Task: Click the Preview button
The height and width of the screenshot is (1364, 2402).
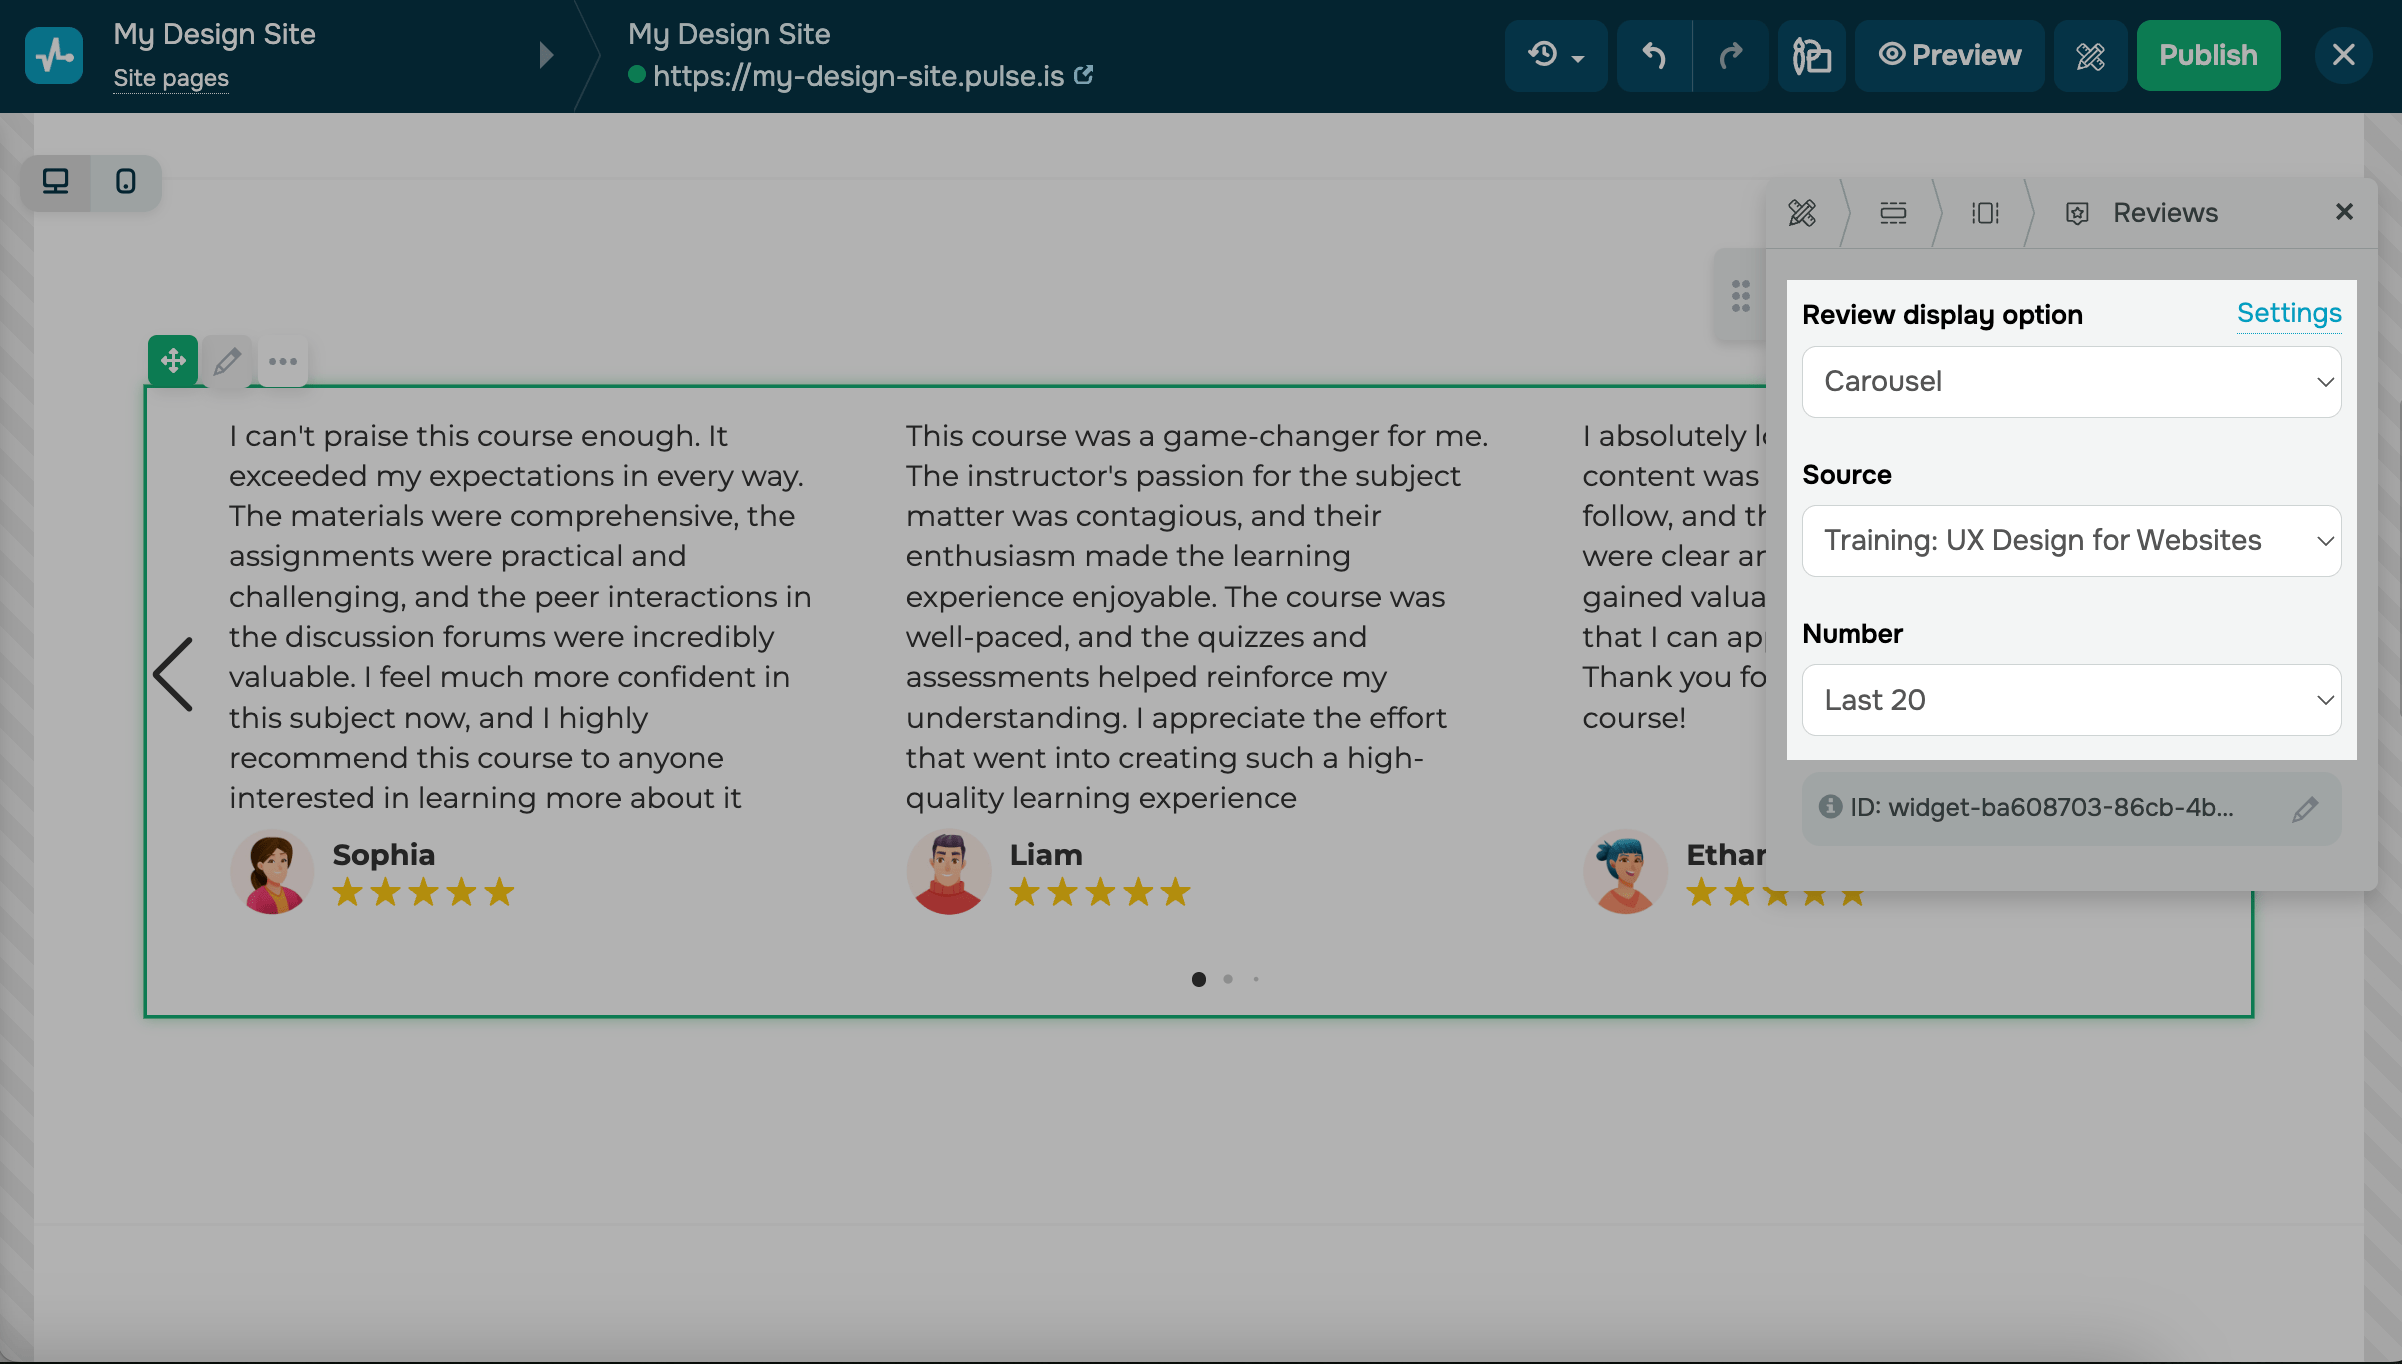Action: (x=1949, y=55)
